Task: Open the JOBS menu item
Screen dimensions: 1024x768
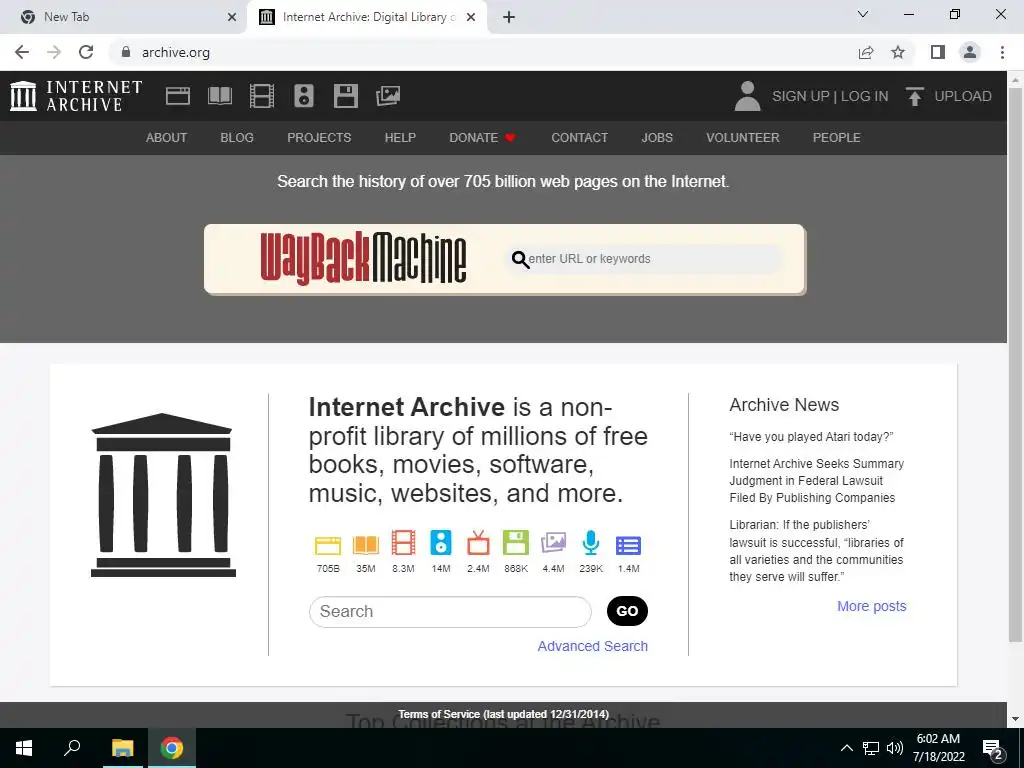Action: [657, 138]
